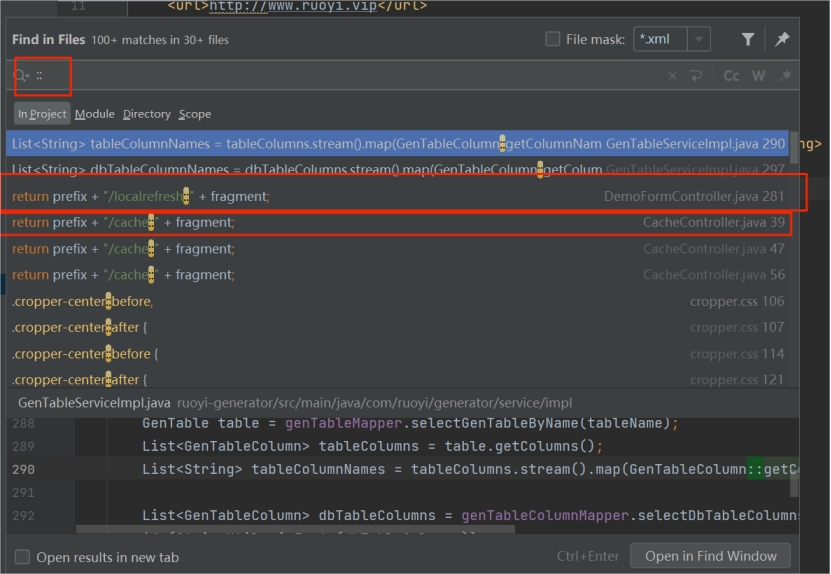
Task: Clear the search text with X icon
Action: pos(672,76)
